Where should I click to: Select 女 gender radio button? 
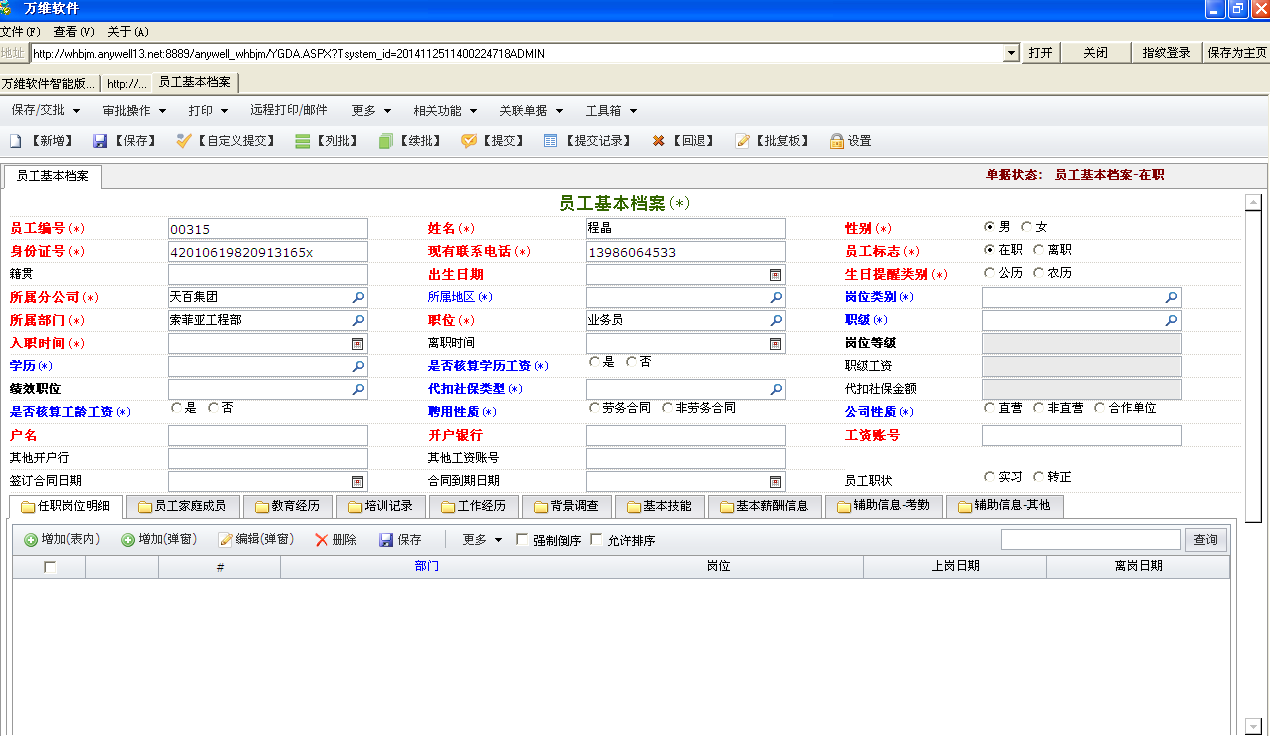1026,227
